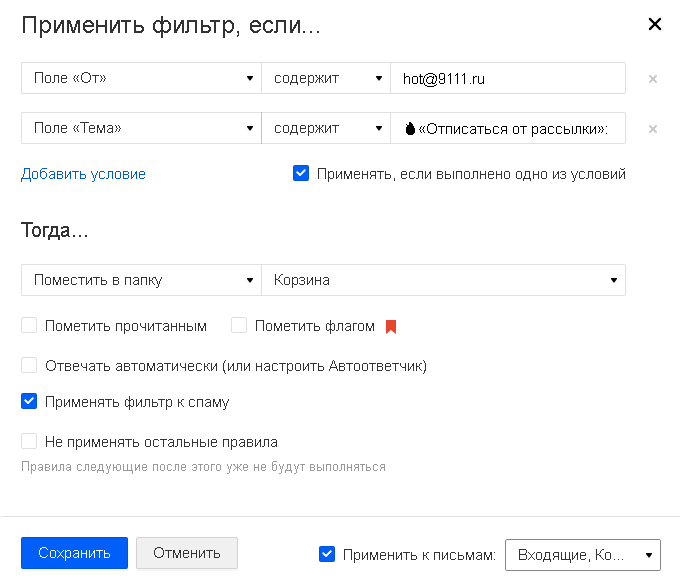Toggle 'Применять, если выполнено одно из условий' checkbox
This screenshot has height=582, width=680.
click(x=301, y=173)
